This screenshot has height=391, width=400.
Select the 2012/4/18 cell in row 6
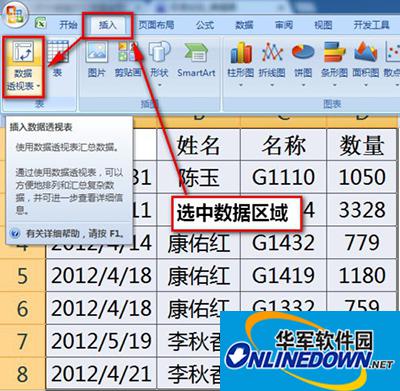point(101,308)
